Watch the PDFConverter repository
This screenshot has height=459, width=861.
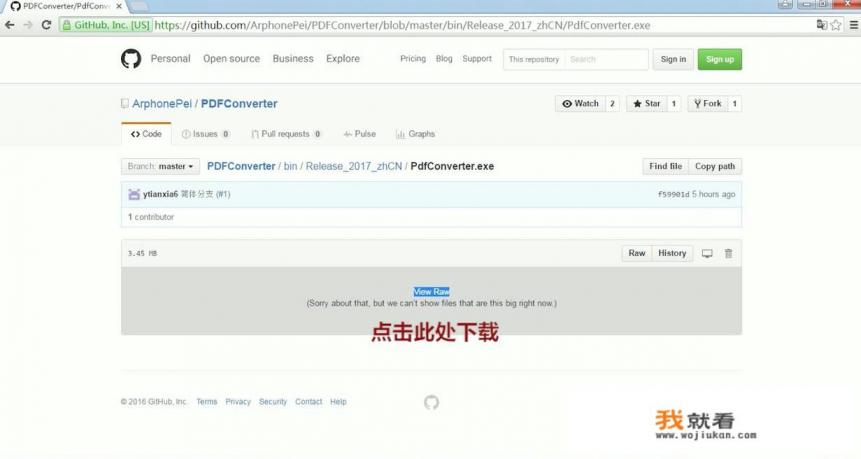(580, 104)
